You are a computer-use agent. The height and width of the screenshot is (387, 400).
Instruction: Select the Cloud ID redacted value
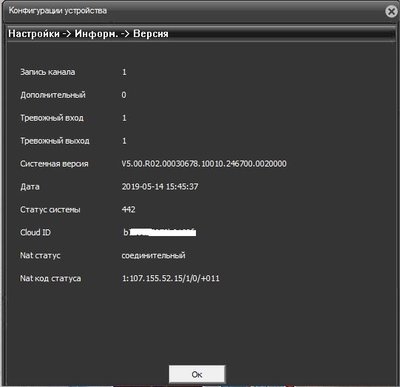point(160,232)
